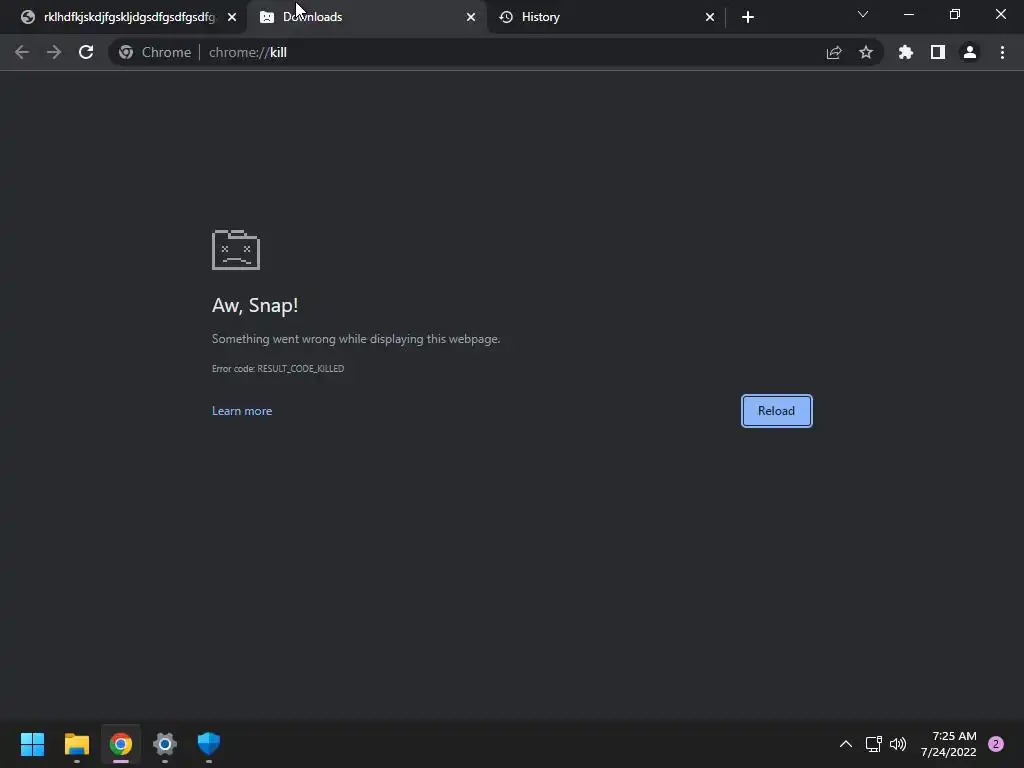Image resolution: width=1024 pixels, height=768 pixels.
Task: Close the Chrome window
Action: tap(1000, 14)
